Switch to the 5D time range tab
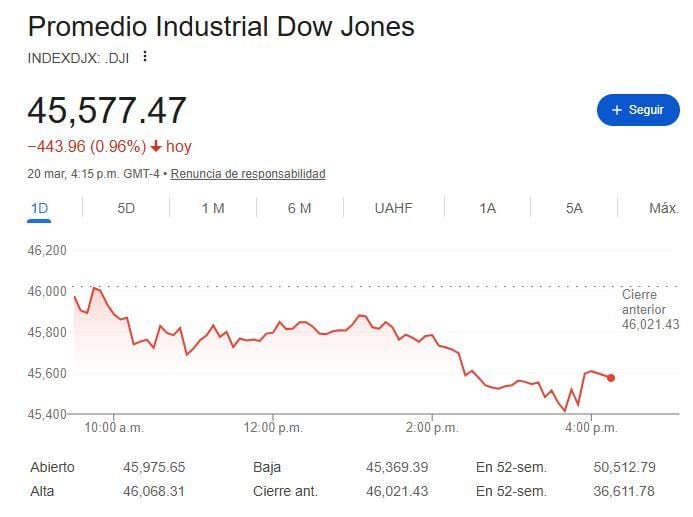693x517 pixels. pyautogui.click(x=126, y=208)
